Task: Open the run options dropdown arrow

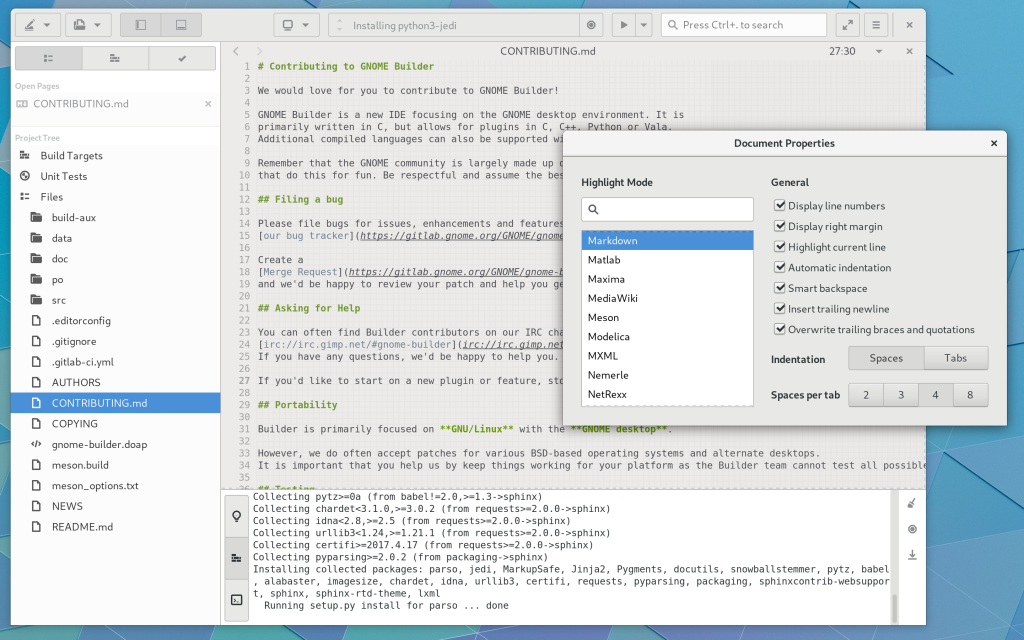Action: click(x=644, y=25)
